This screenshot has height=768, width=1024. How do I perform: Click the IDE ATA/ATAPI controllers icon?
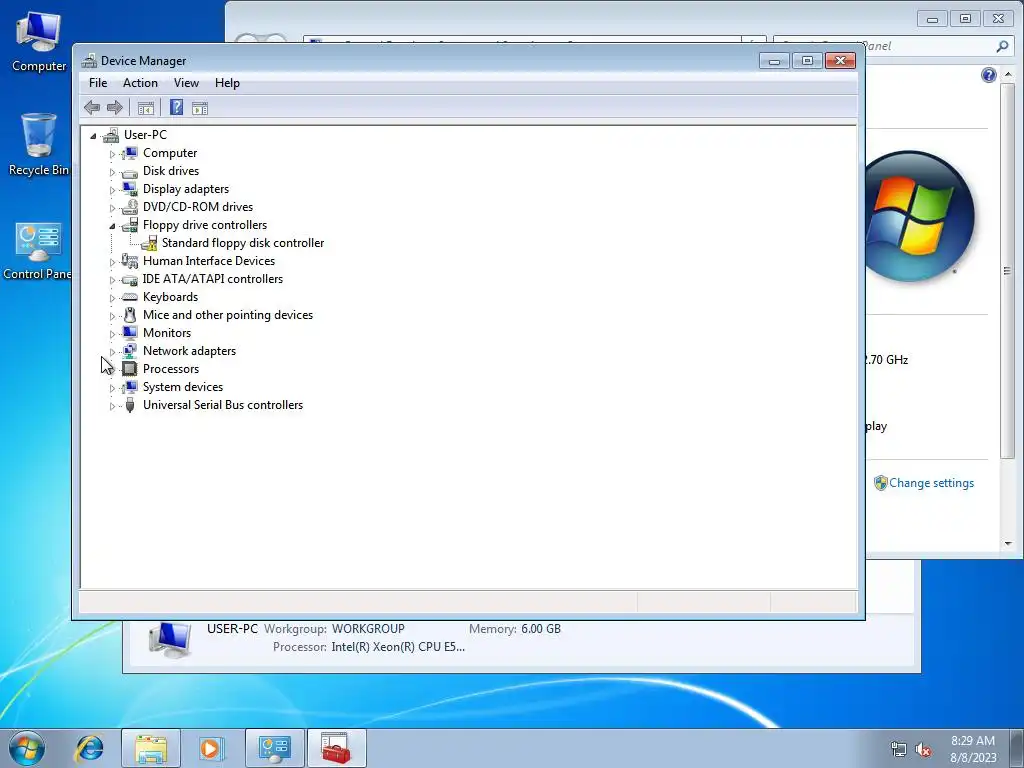[x=130, y=280]
